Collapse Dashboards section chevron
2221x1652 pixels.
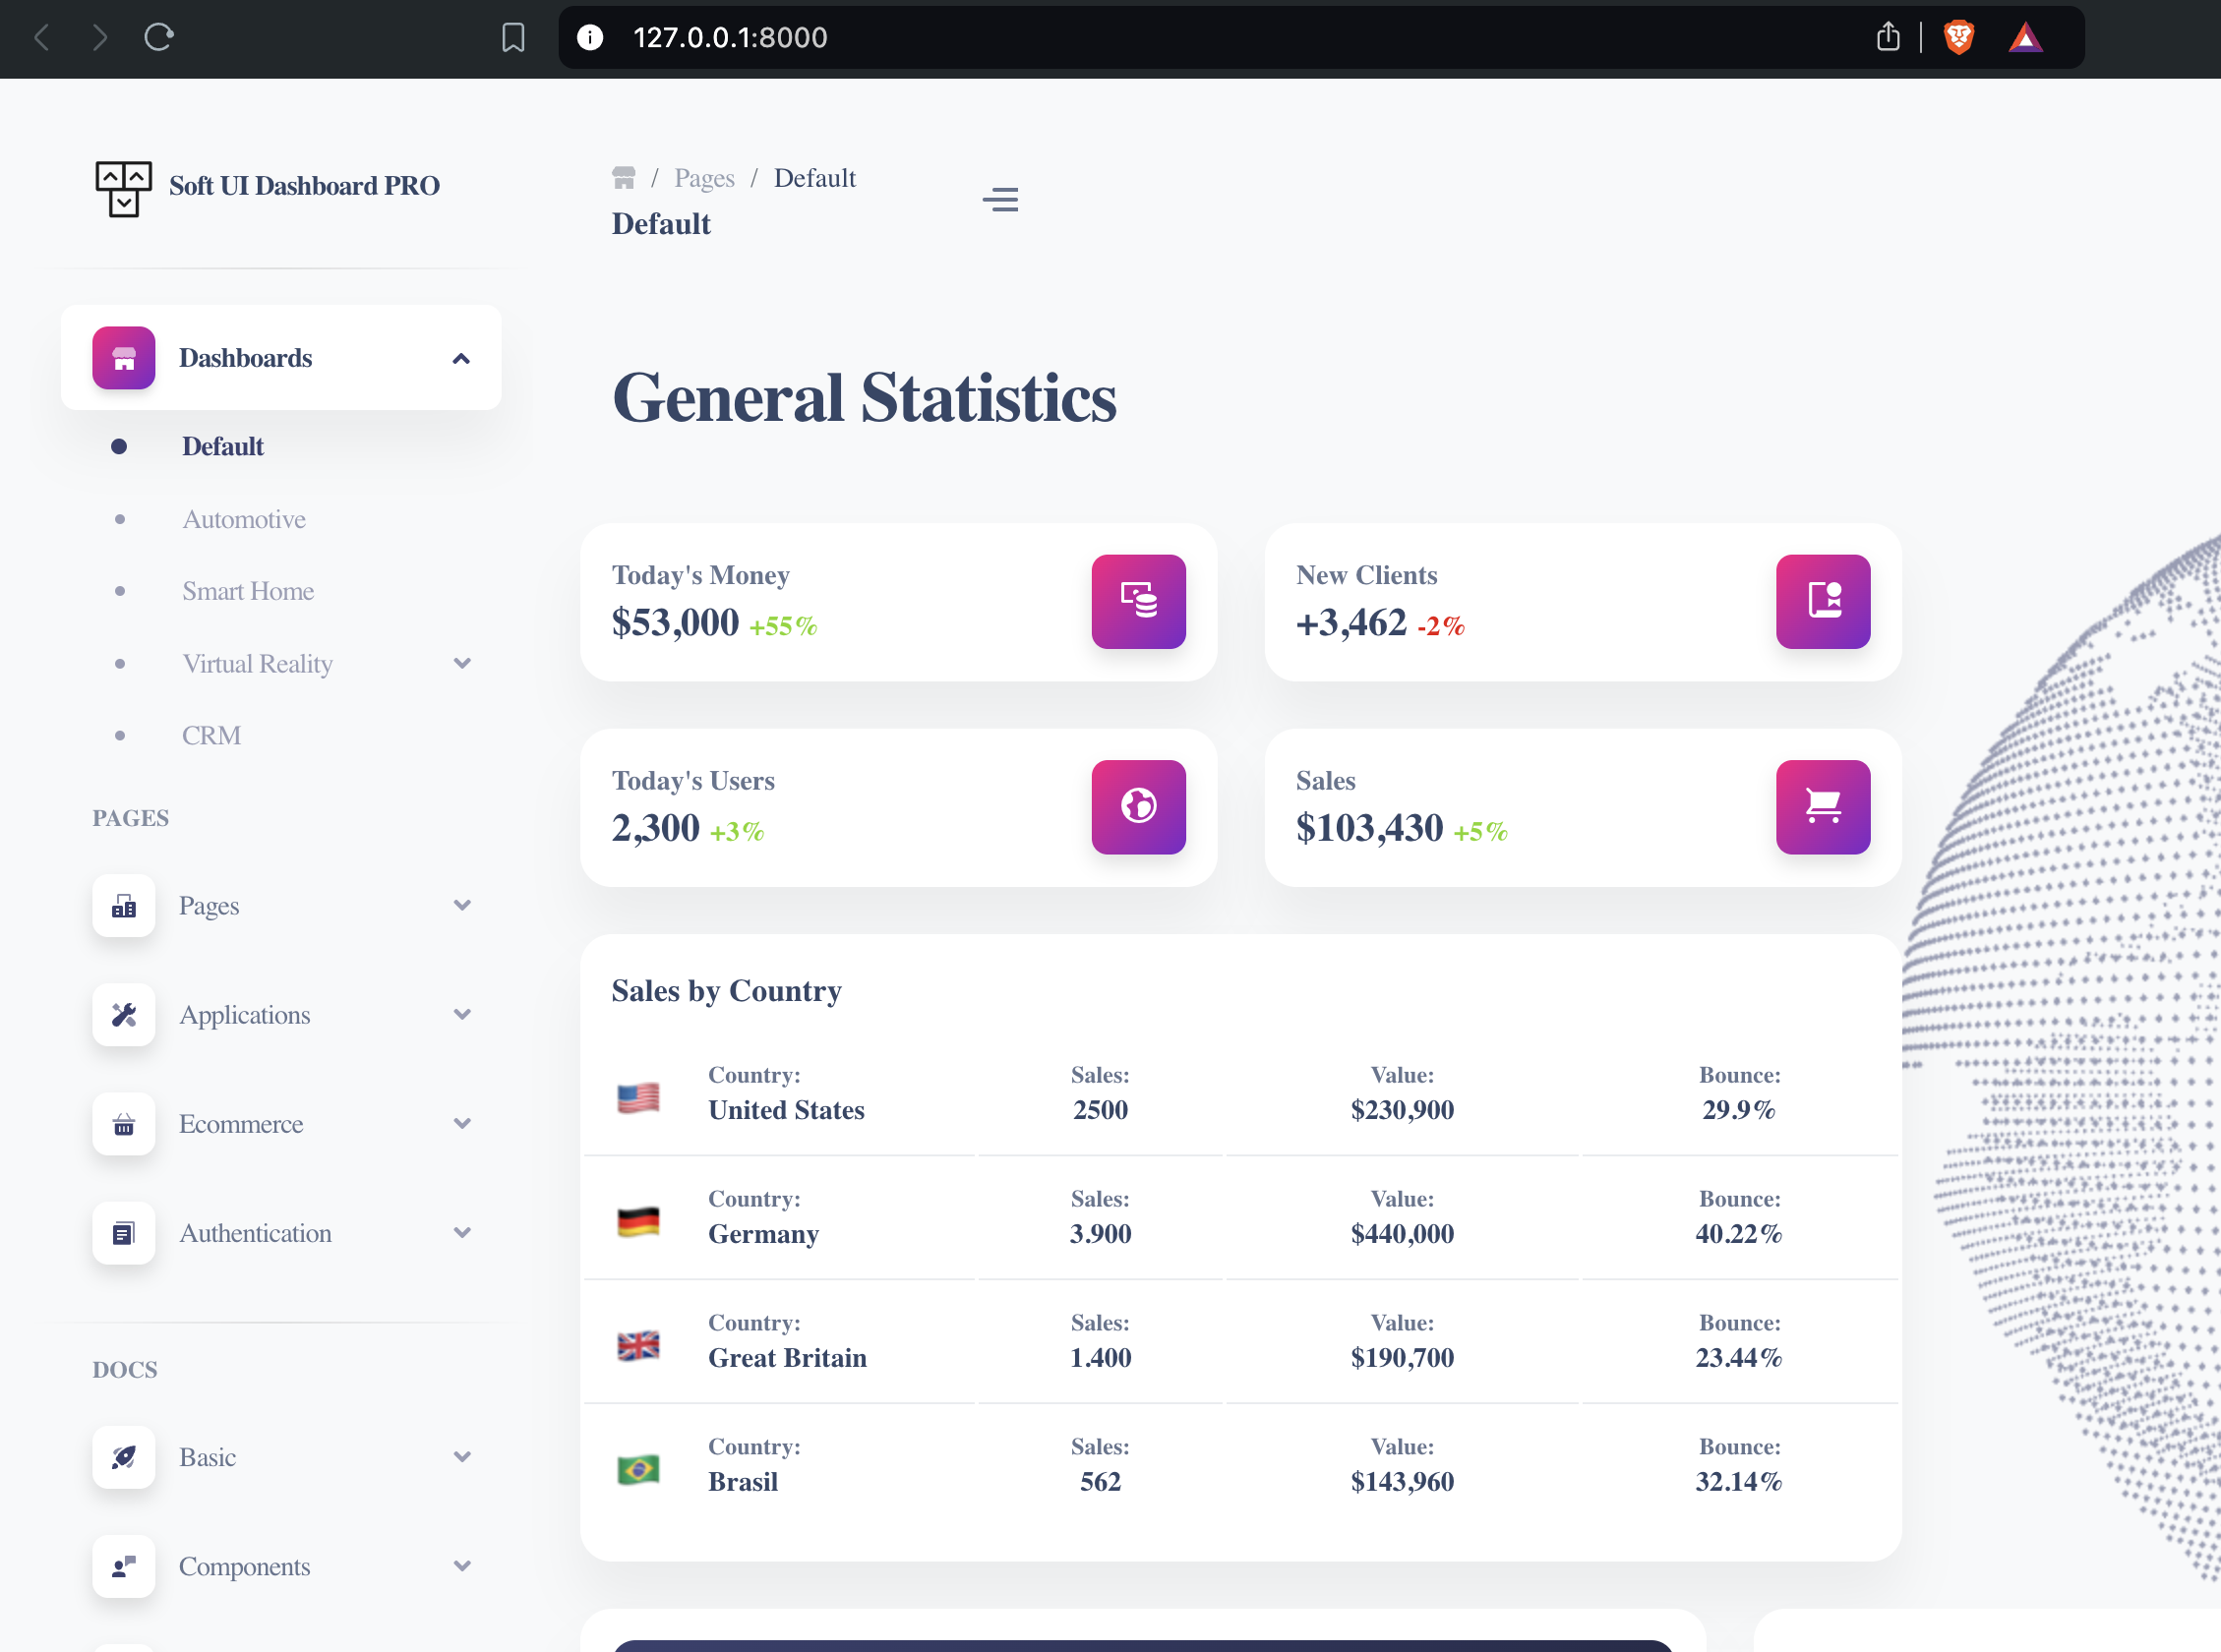(x=461, y=359)
